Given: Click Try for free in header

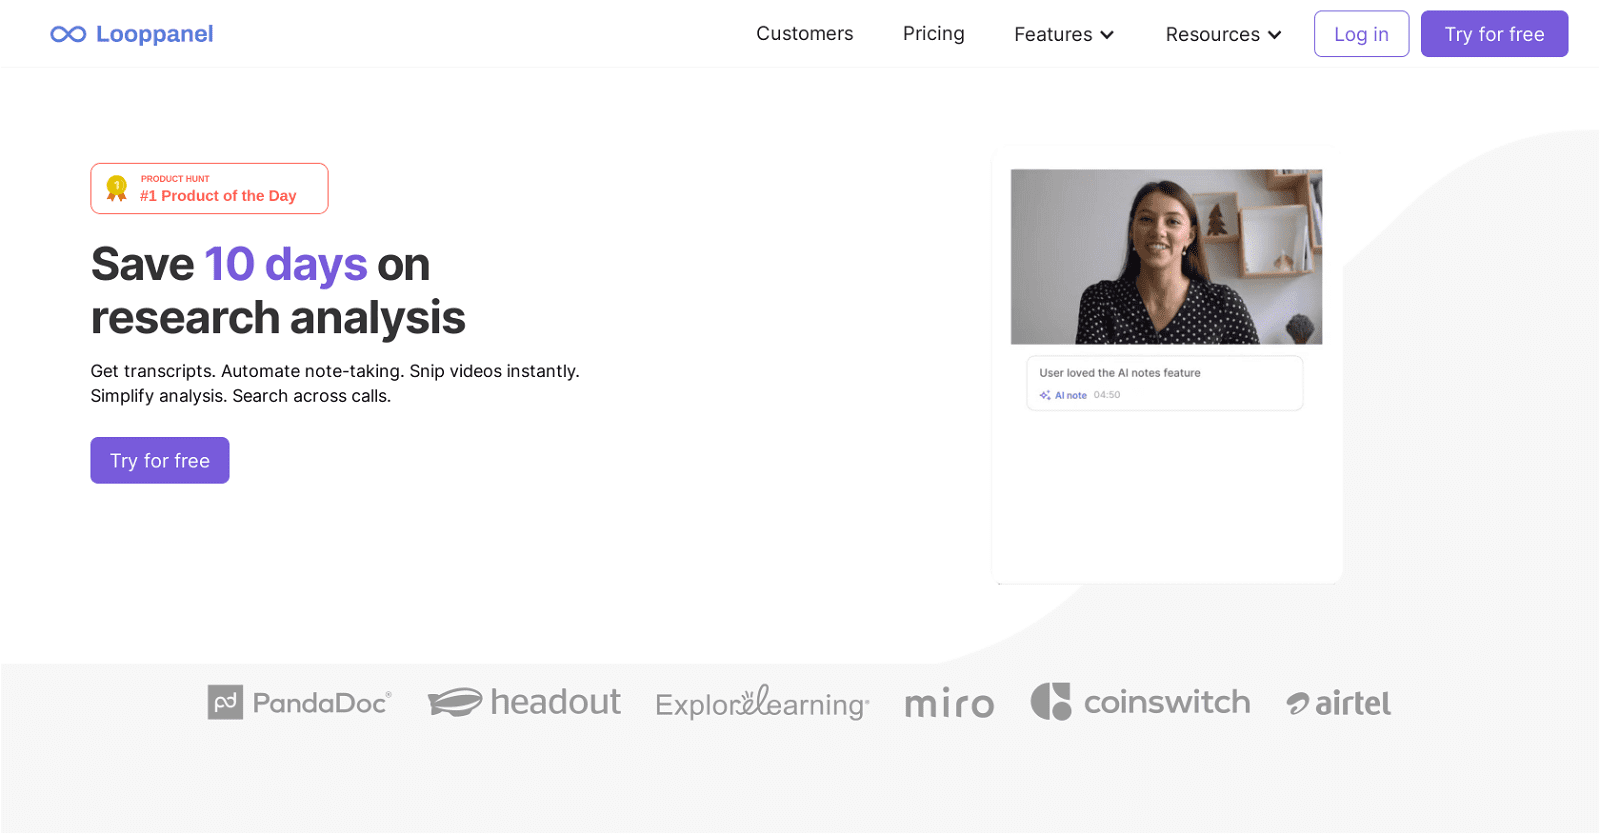Looking at the screenshot, I should (1494, 34).
